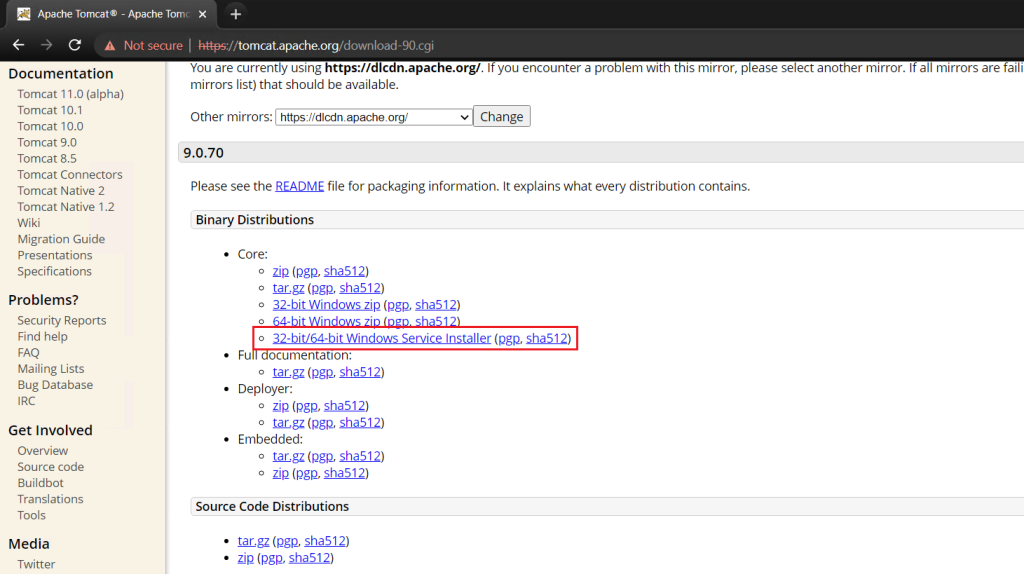Viewport: 1024px width, 574px height.
Task: Download the Embedded tar.gz
Action: 288,456
